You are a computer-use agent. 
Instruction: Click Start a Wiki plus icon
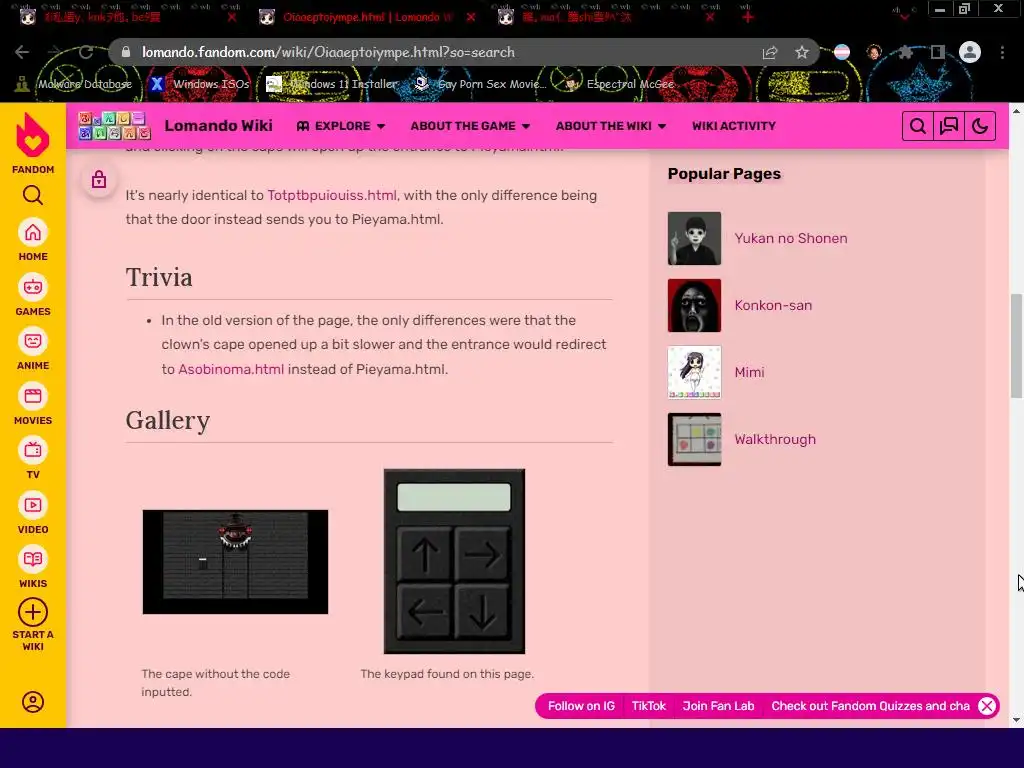[33, 613]
